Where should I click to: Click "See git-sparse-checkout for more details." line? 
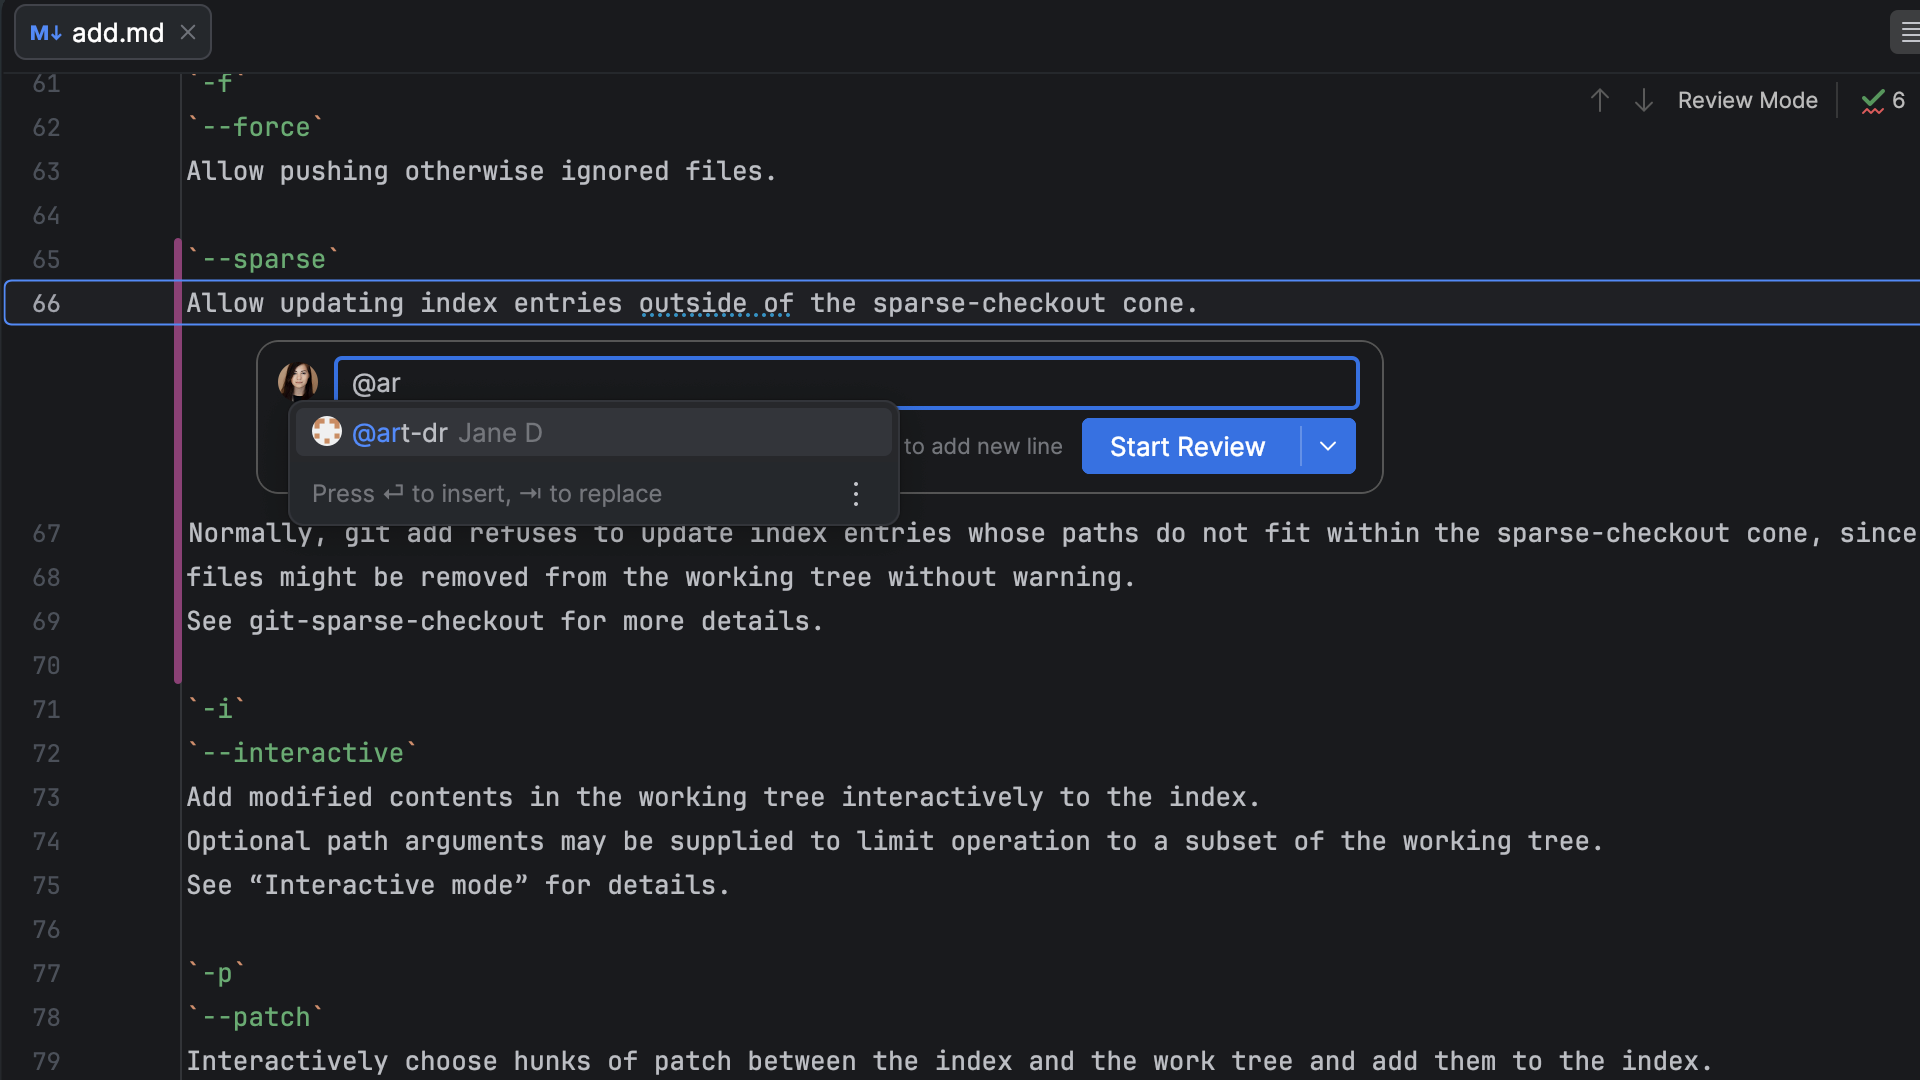pos(505,621)
